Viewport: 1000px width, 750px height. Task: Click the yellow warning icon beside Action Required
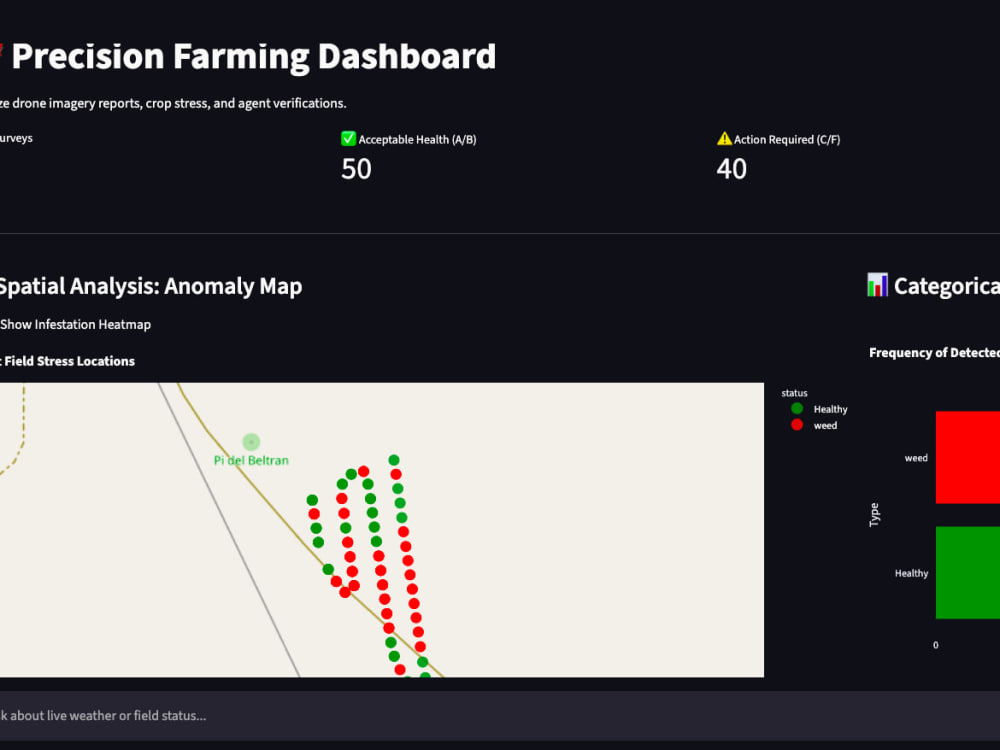tap(724, 138)
